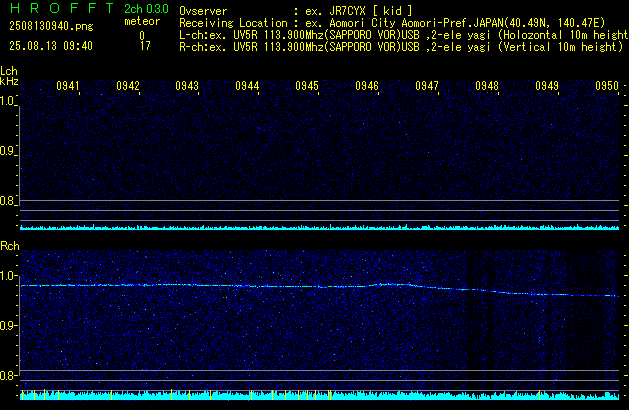The width and height of the screenshot is (629, 410).
Task: Click the L-ch receiver description line
Action: click(404, 35)
